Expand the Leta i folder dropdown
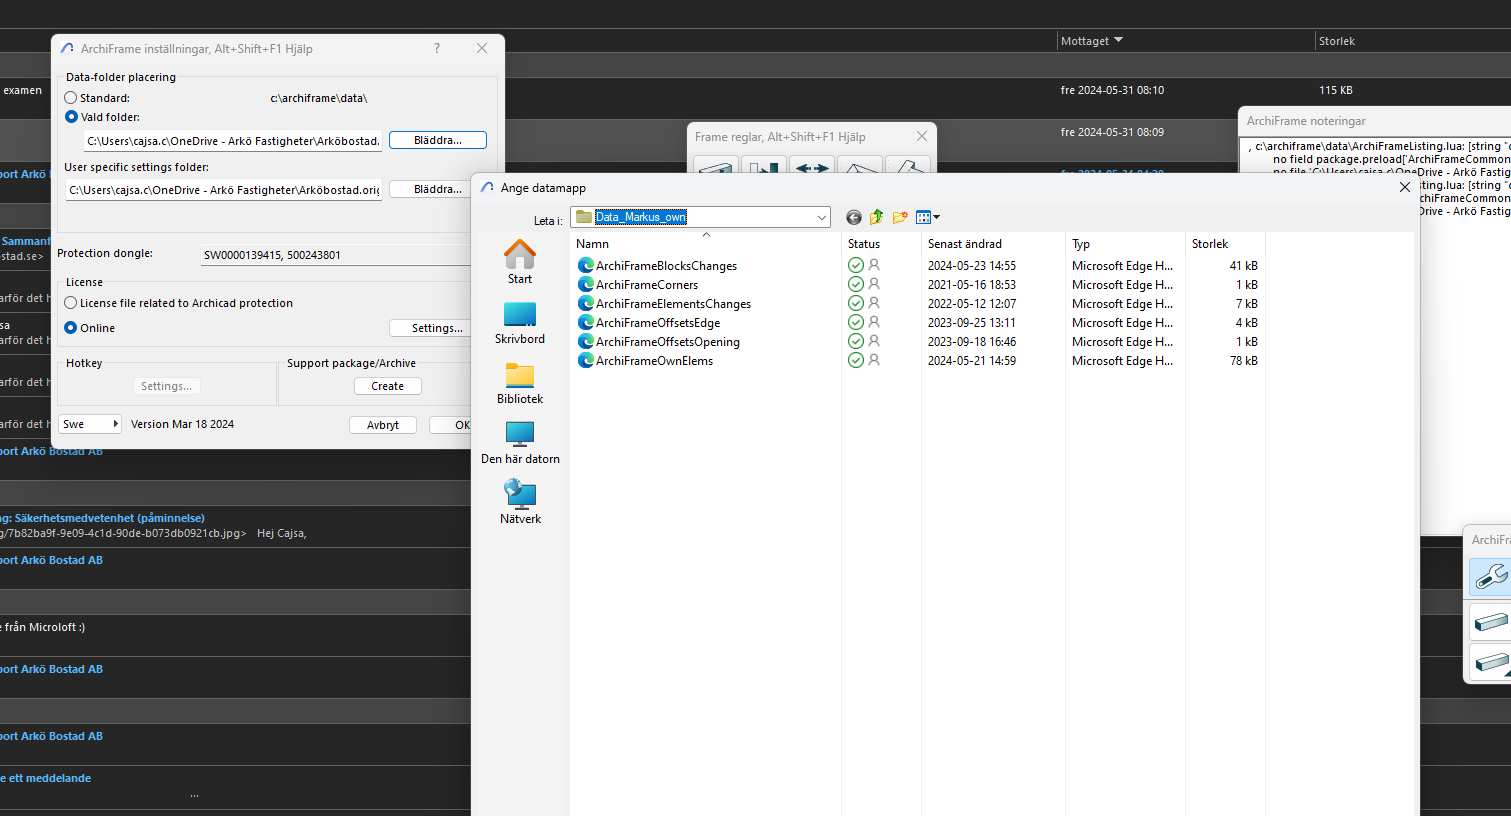The image size is (1511, 816). pyautogui.click(x=821, y=217)
